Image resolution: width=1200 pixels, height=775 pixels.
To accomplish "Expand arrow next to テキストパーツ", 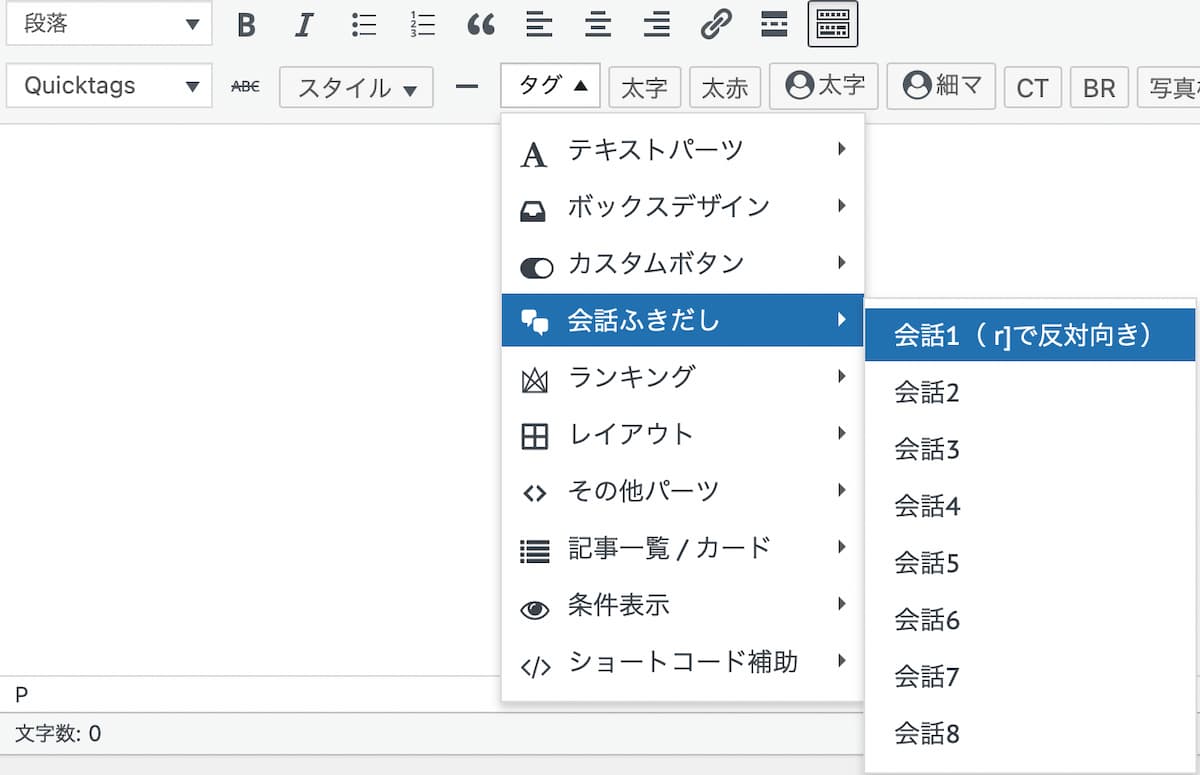I will 842,149.
